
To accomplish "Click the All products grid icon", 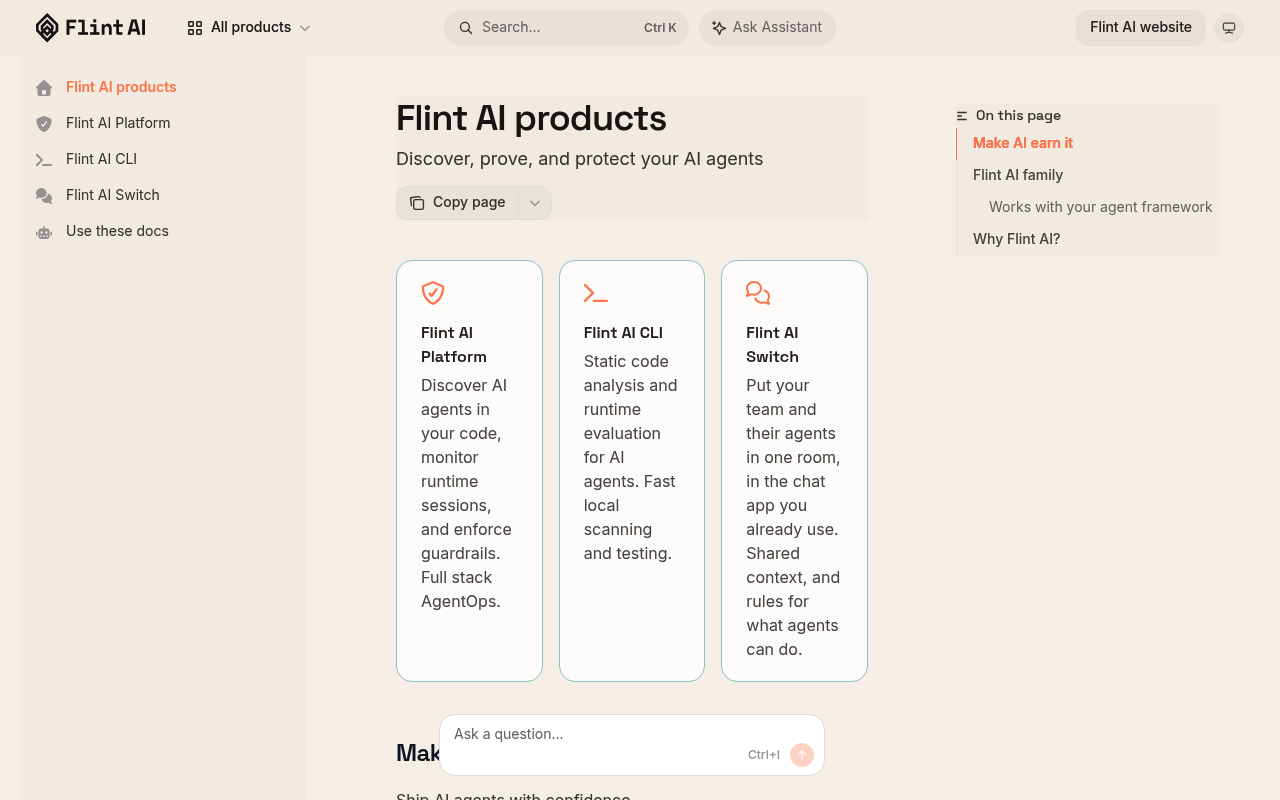I will coord(195,28).
